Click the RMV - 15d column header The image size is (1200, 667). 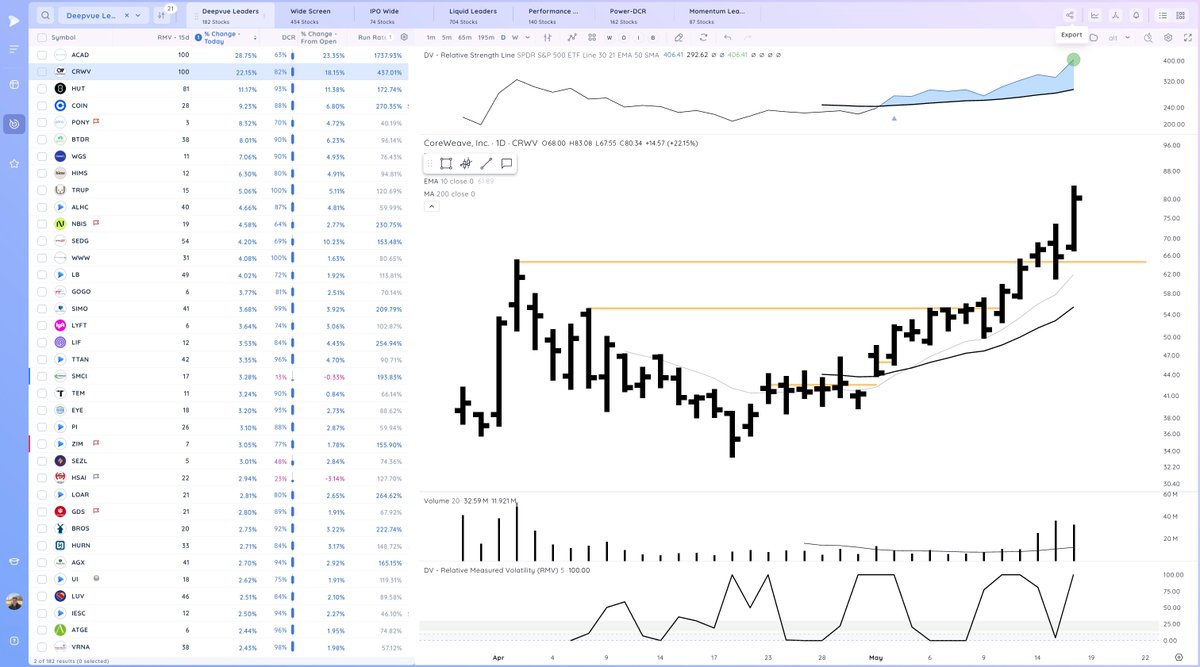coord(173,37)
